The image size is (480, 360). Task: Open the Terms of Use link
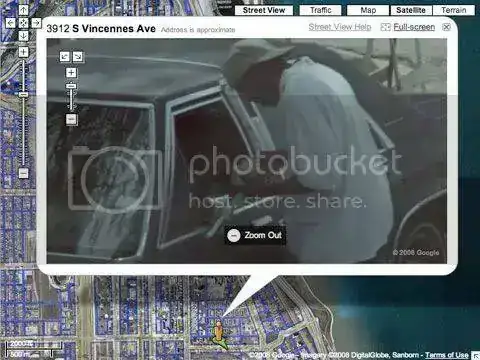click(447, 355)
